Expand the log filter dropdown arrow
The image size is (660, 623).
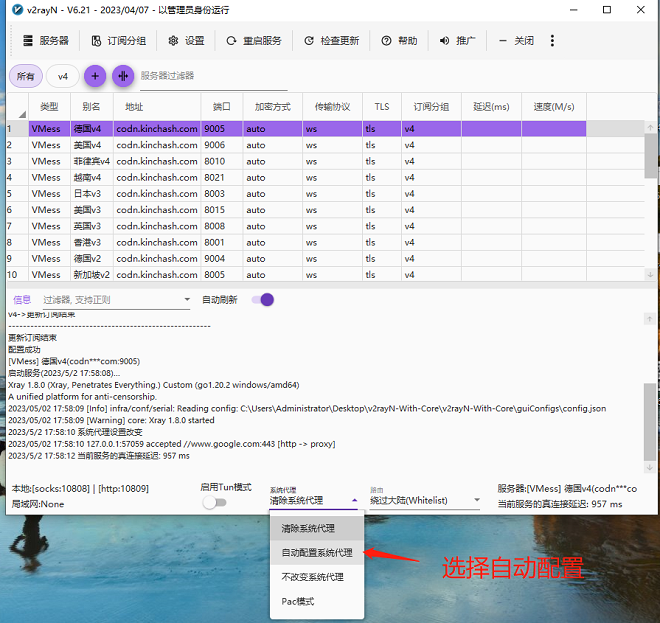[x=186, y=300]
